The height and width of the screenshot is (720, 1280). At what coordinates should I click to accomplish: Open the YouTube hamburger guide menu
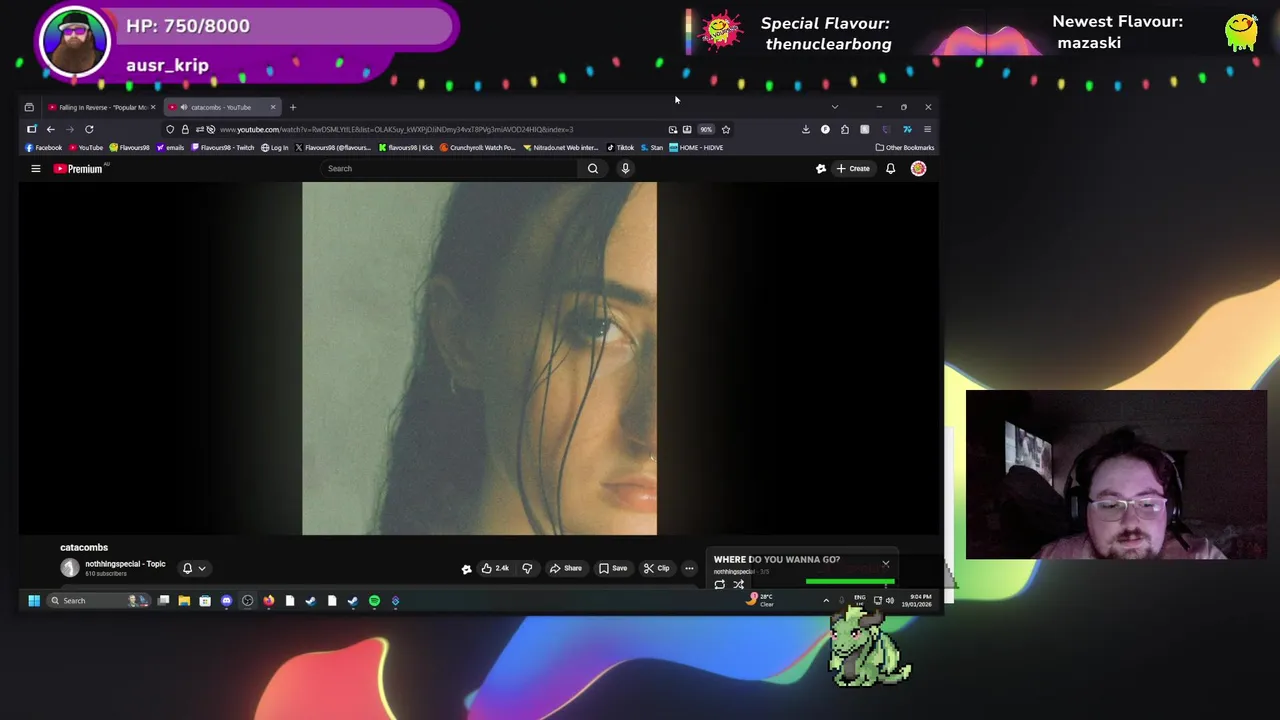tap(35, 169)
